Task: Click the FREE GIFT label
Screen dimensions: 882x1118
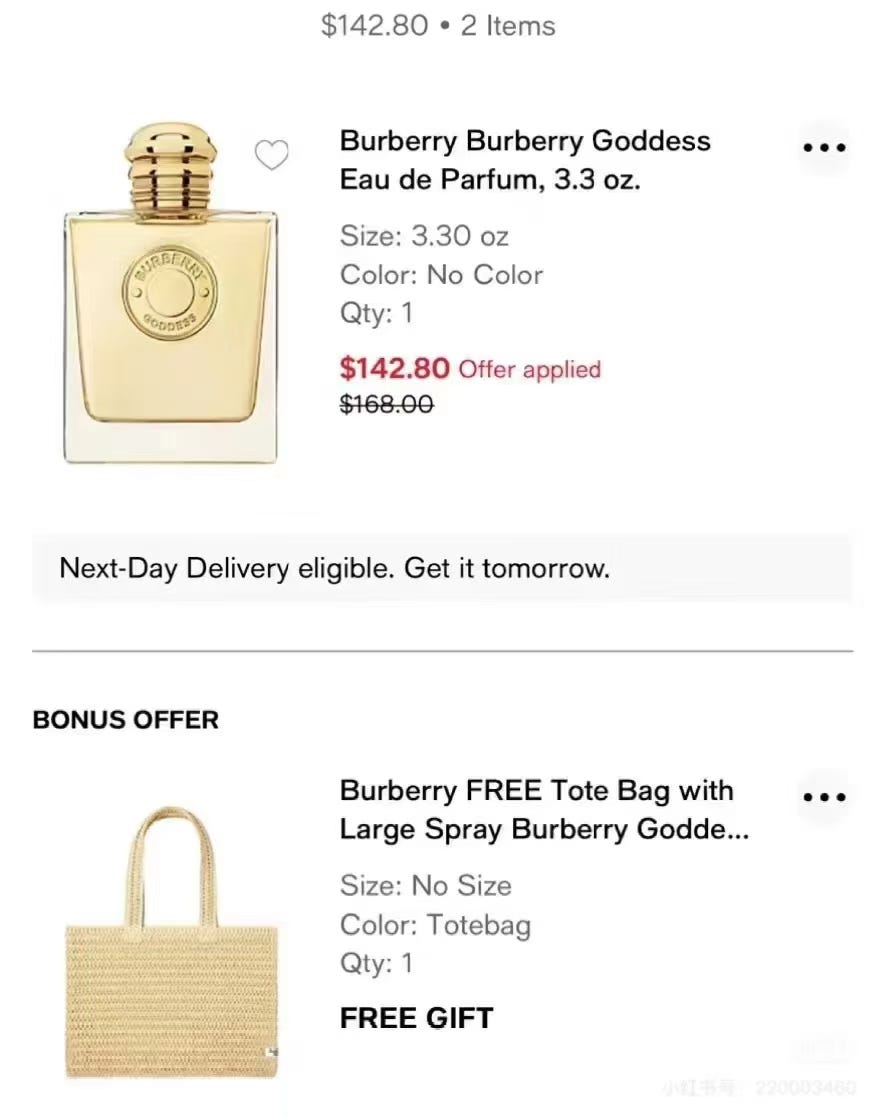Action: [x=416, y=1018]
